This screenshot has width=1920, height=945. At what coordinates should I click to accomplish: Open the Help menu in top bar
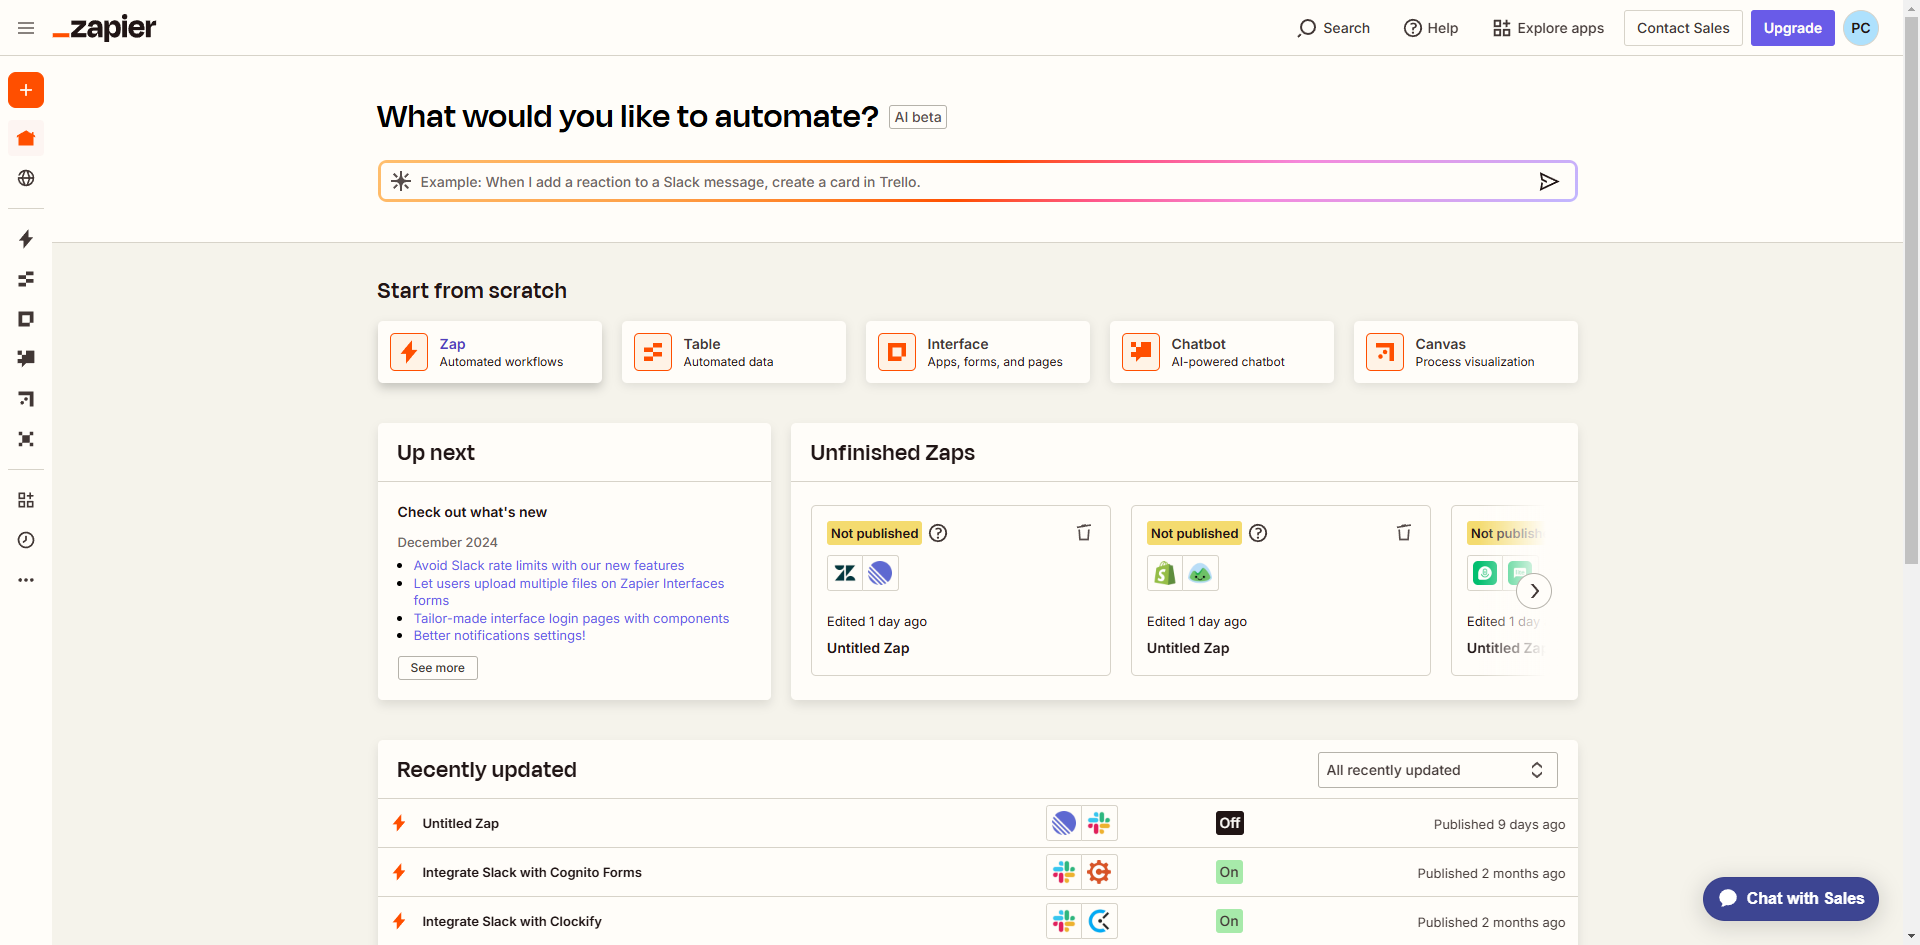[1431, 28]
